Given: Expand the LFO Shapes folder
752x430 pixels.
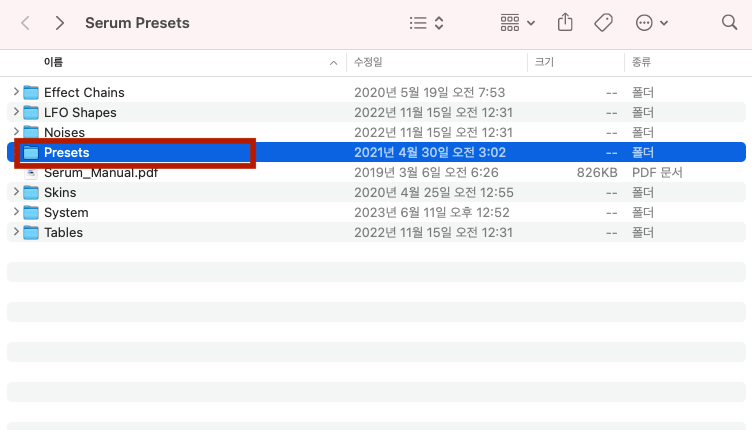Looking at the screenshot, I should point(16,112).
